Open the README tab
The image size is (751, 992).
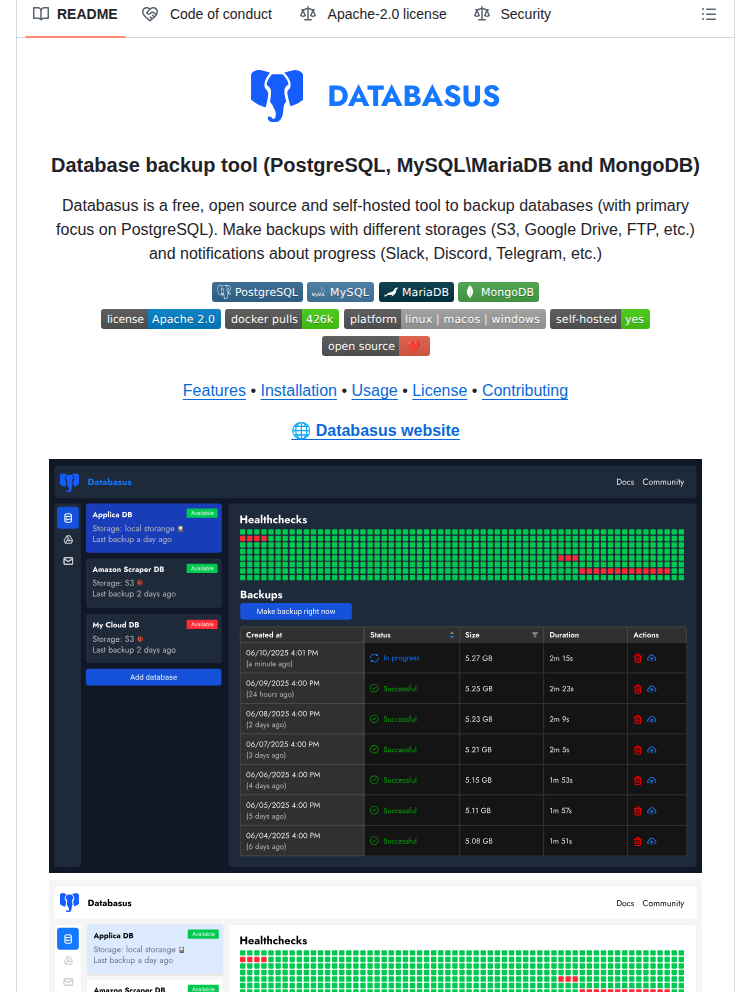pos(75,14)
